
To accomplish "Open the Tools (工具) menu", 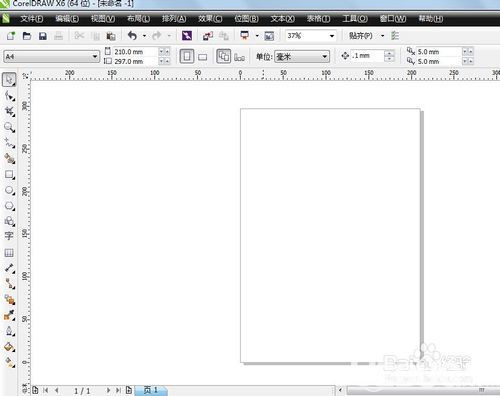I will (x=355, y=19).
